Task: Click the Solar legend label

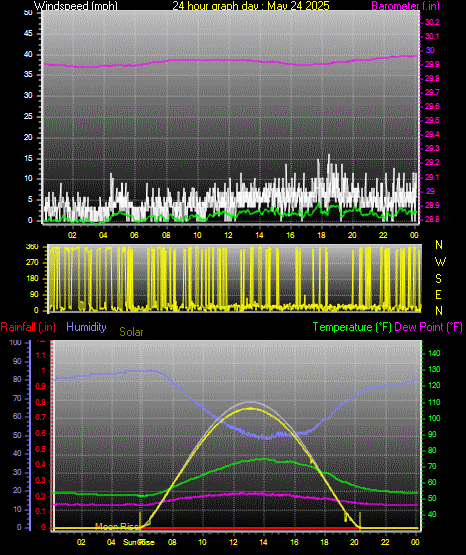Action: pyautogui.click(x=131, y=332)
